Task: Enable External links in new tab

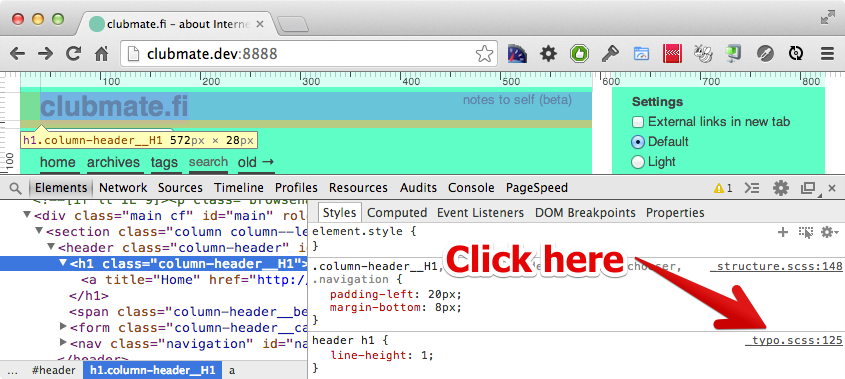Action: pos(638,122)
